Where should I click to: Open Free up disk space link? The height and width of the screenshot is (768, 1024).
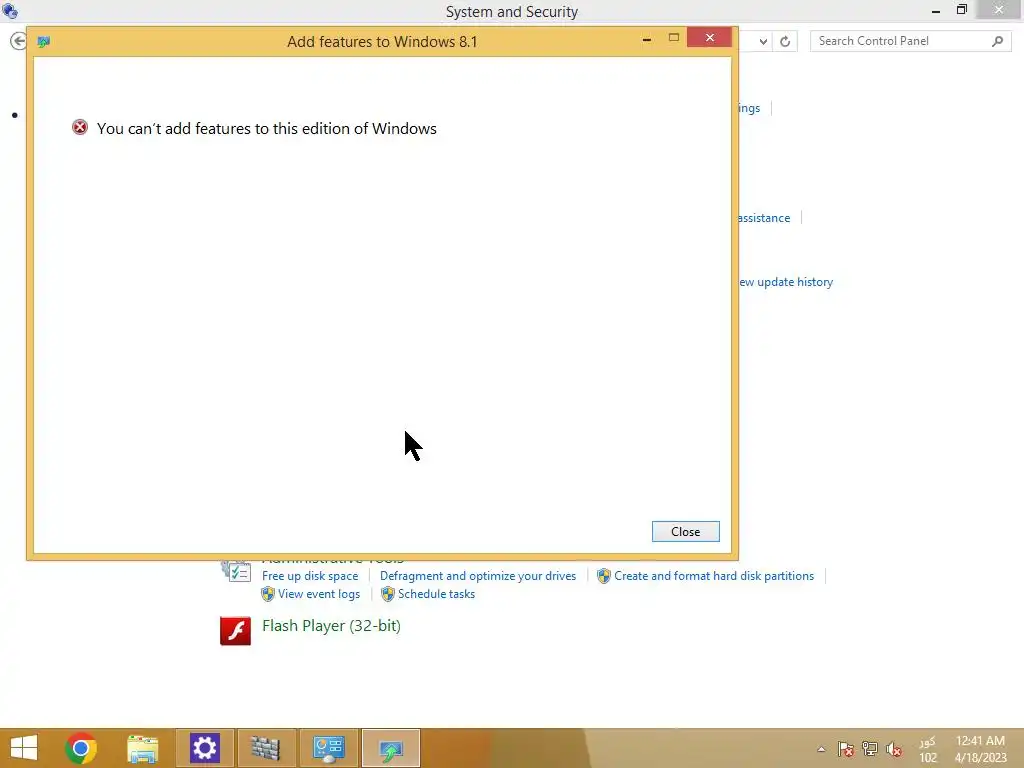(x=310, y=576)
